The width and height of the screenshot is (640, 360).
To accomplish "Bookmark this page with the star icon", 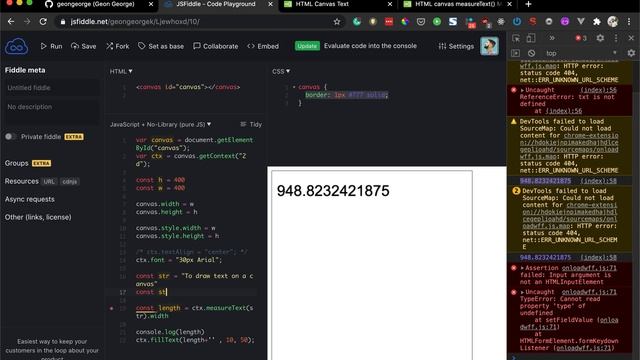I will (x=337, y=22).
